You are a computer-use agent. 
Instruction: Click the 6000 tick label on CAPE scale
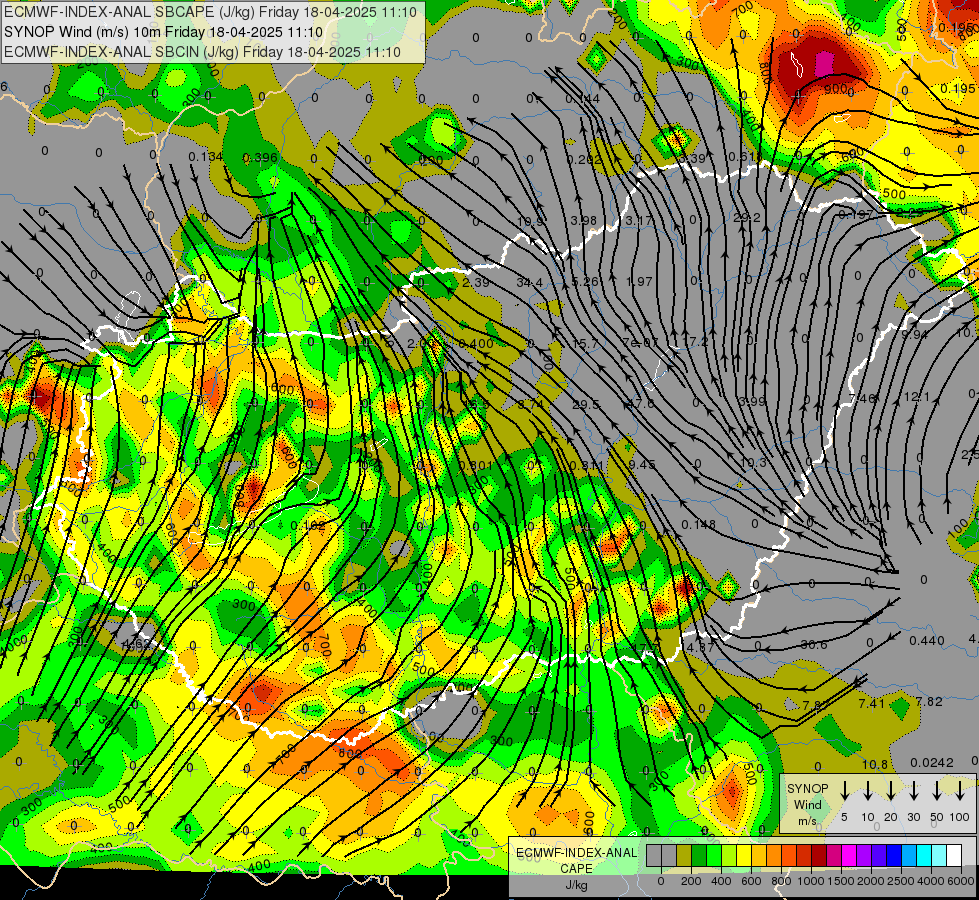click(x=961, y=881)
